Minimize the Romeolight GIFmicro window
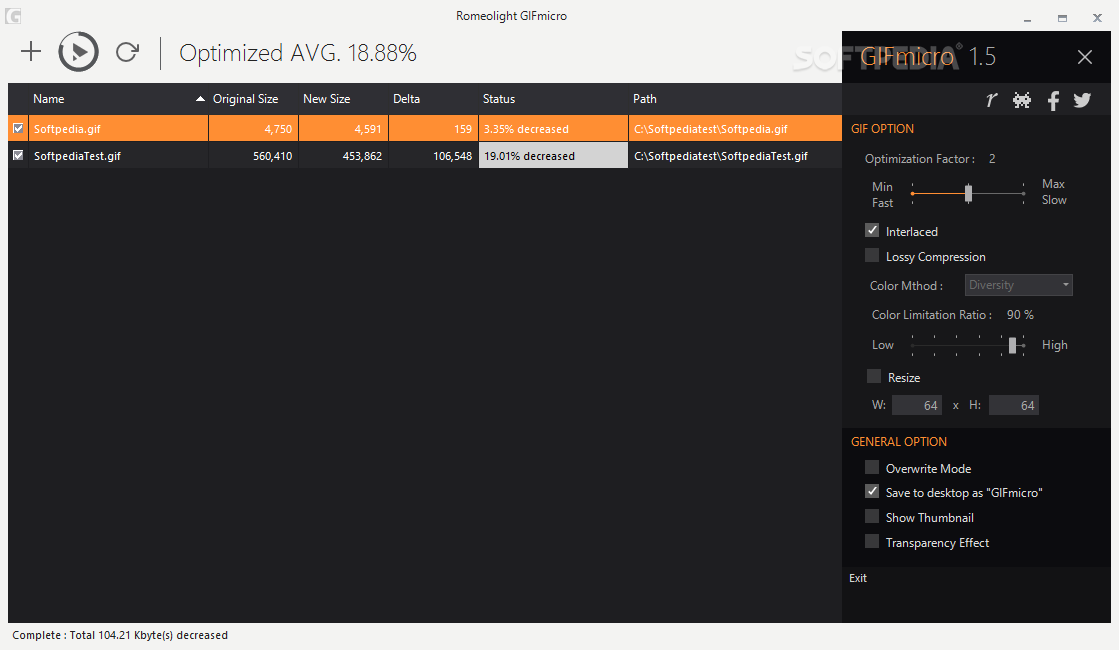Viewport: 1119px width, 650px height. [1027, 18]
